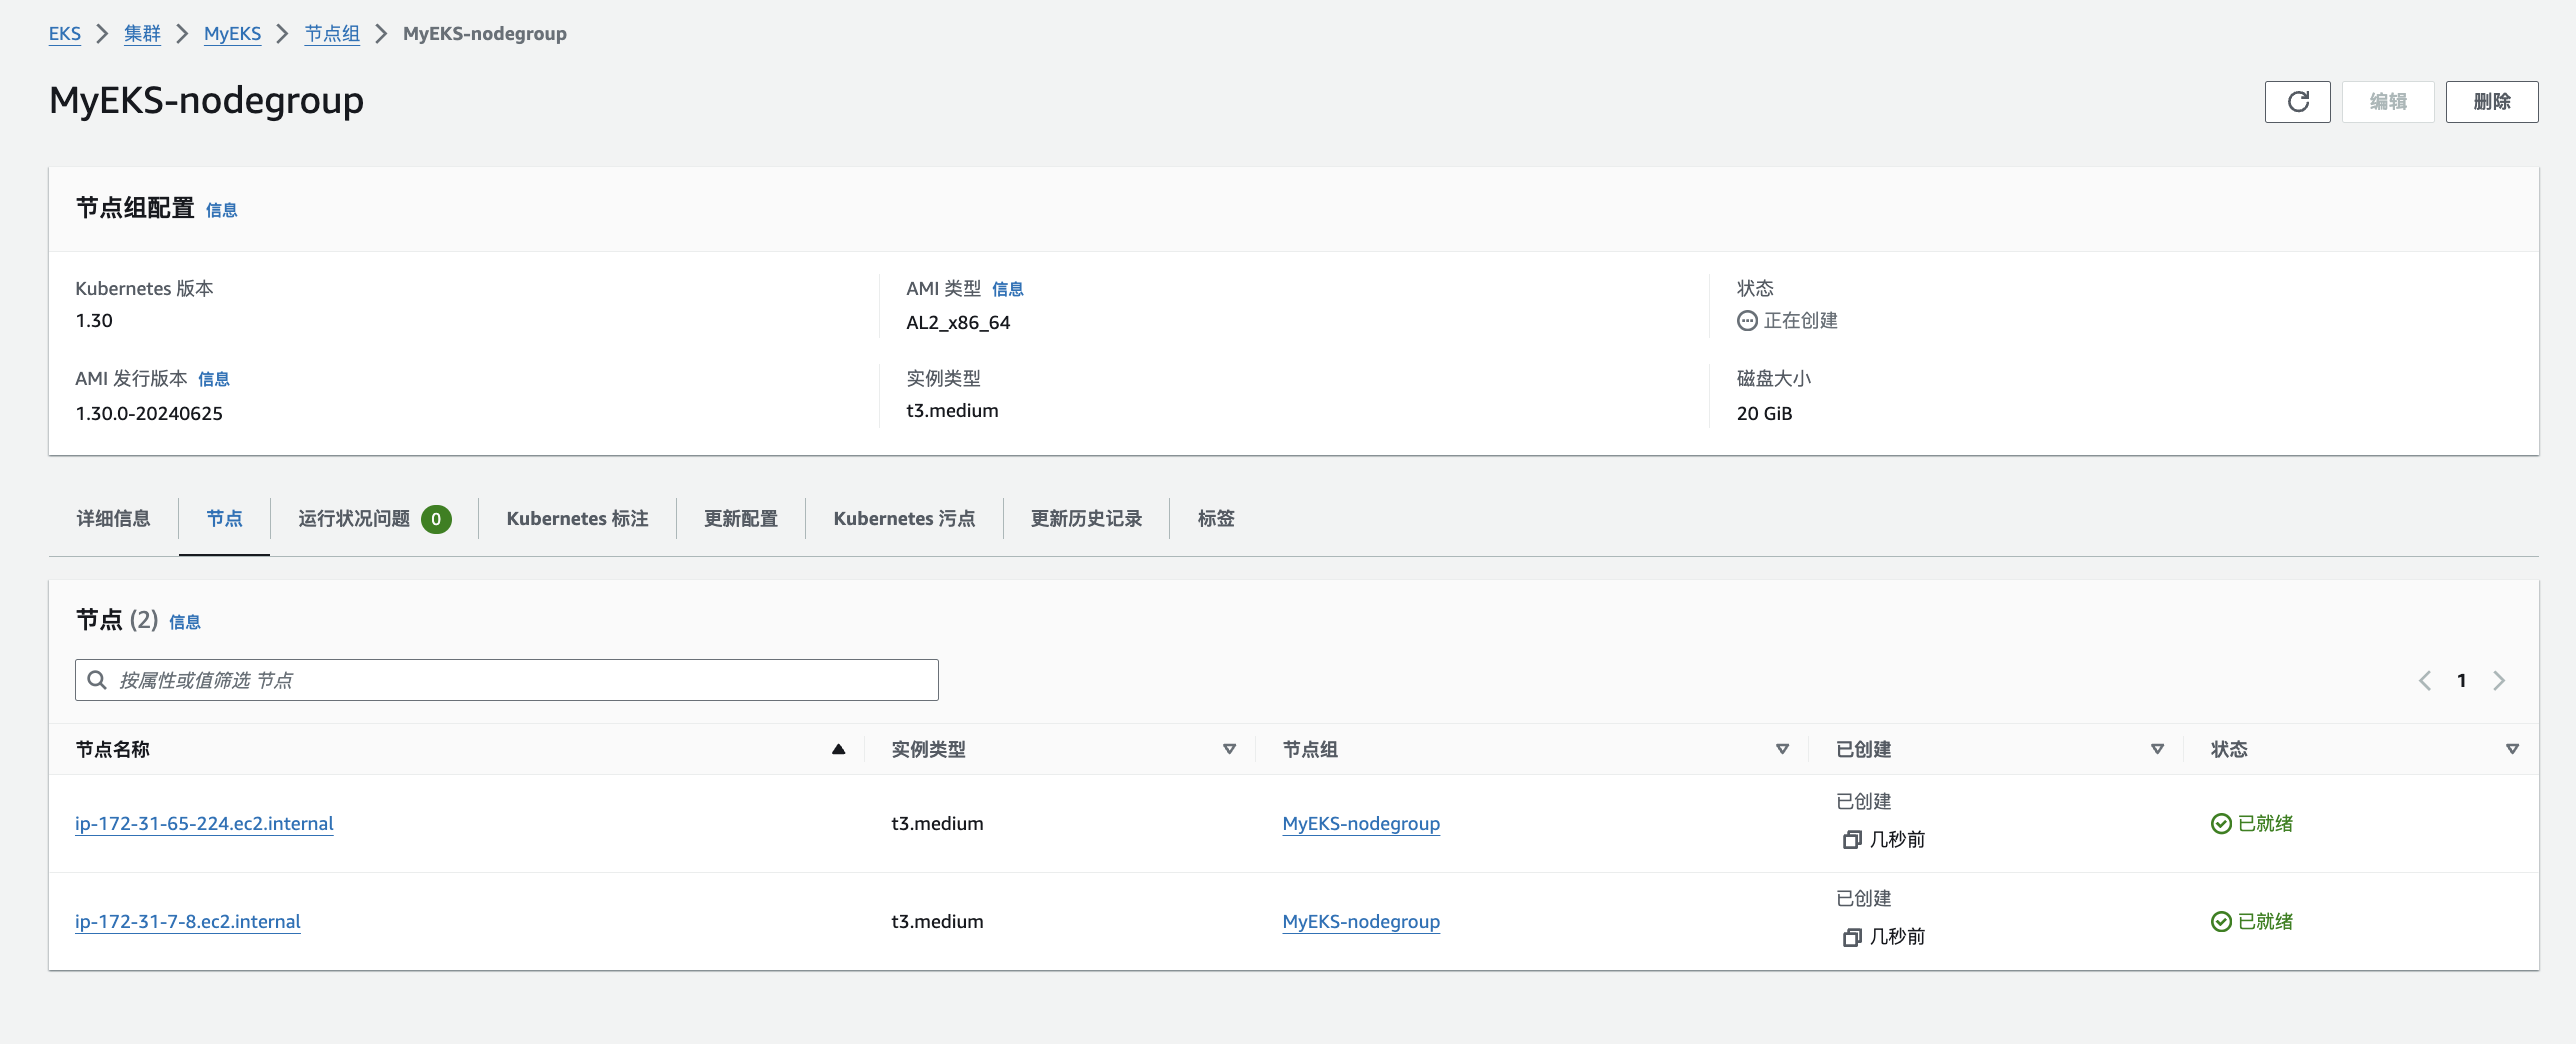Switch to the Kubernetes 污点 tab

point(904,518)
